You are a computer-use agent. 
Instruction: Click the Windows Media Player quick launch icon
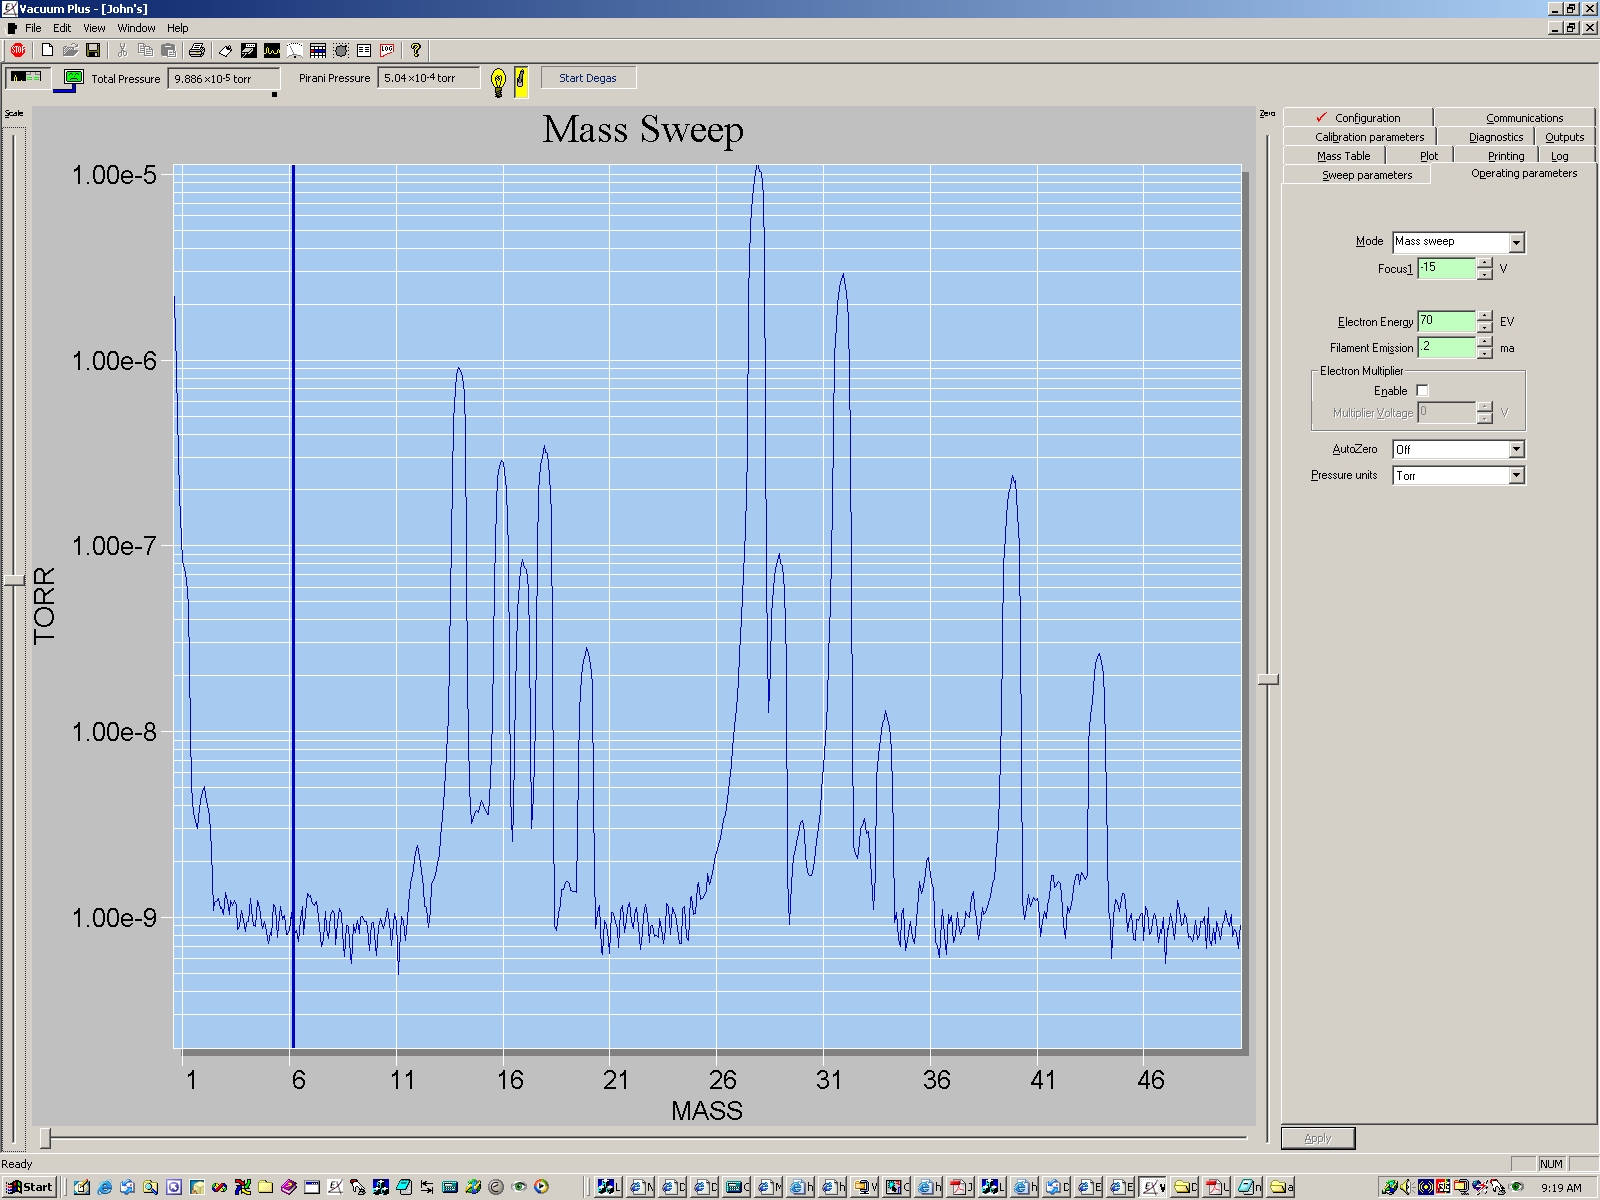click(541, 1187)
